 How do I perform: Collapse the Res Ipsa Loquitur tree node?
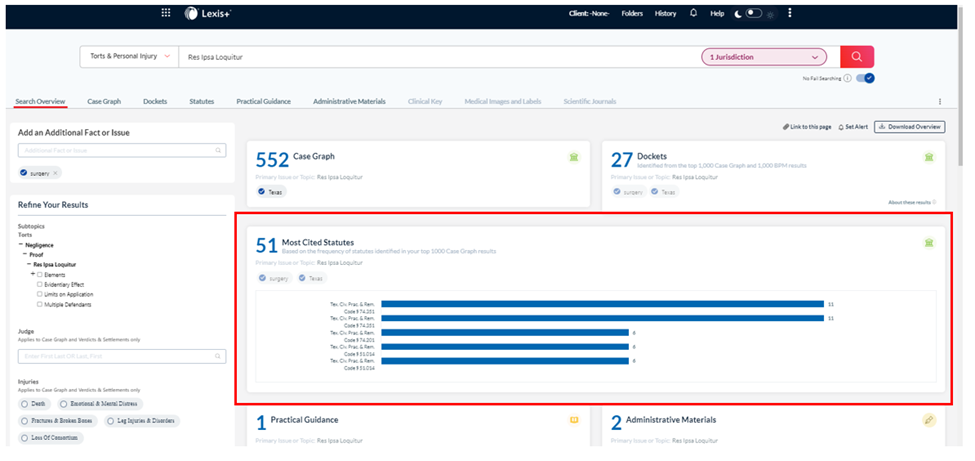29,264
